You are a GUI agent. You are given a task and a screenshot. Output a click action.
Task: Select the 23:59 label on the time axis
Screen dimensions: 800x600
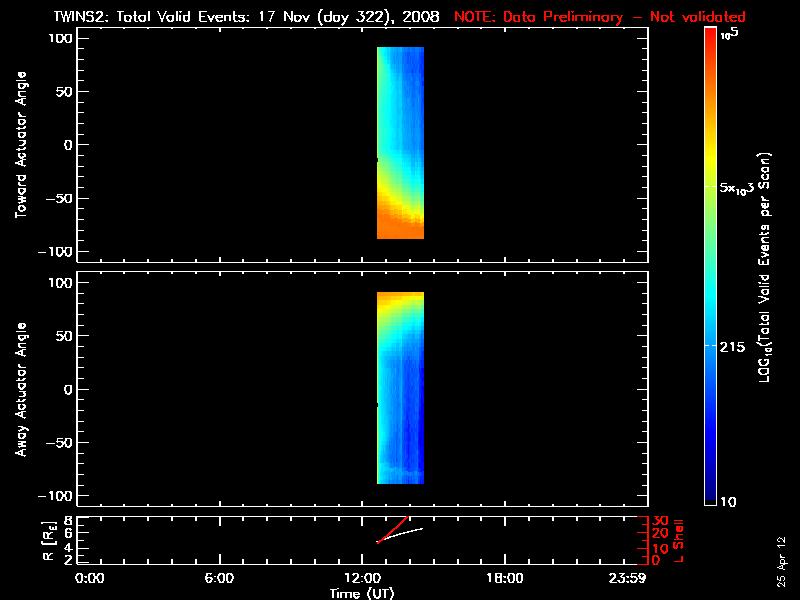tap(629, 578)
